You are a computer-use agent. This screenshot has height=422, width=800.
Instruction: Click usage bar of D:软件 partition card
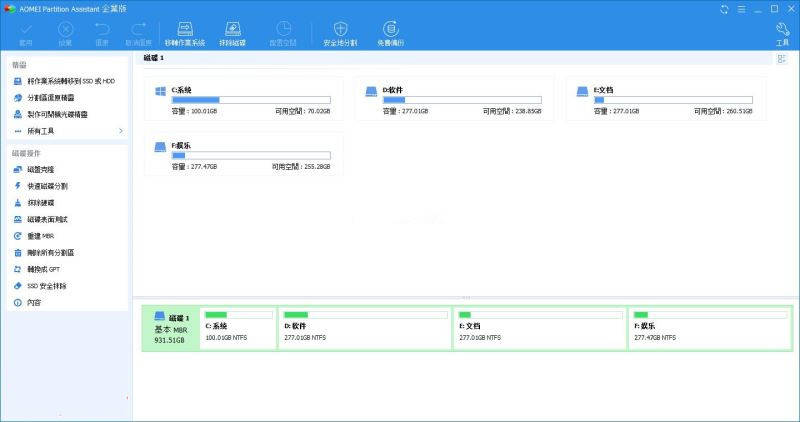462,100
